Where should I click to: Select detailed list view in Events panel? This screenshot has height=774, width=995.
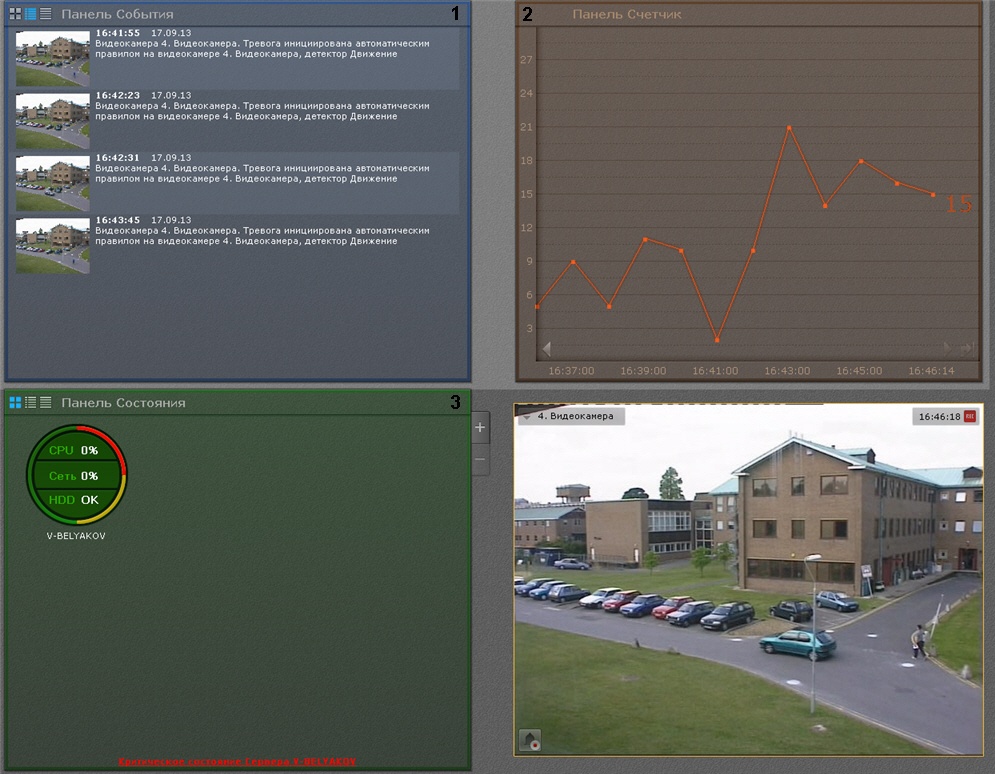tap(30, 14)
